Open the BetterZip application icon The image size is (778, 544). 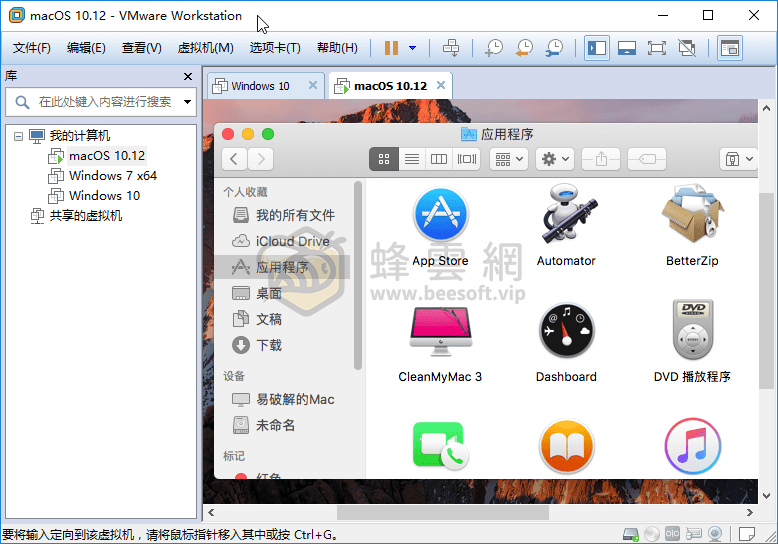pyautogui.click(x=692, y=214)
